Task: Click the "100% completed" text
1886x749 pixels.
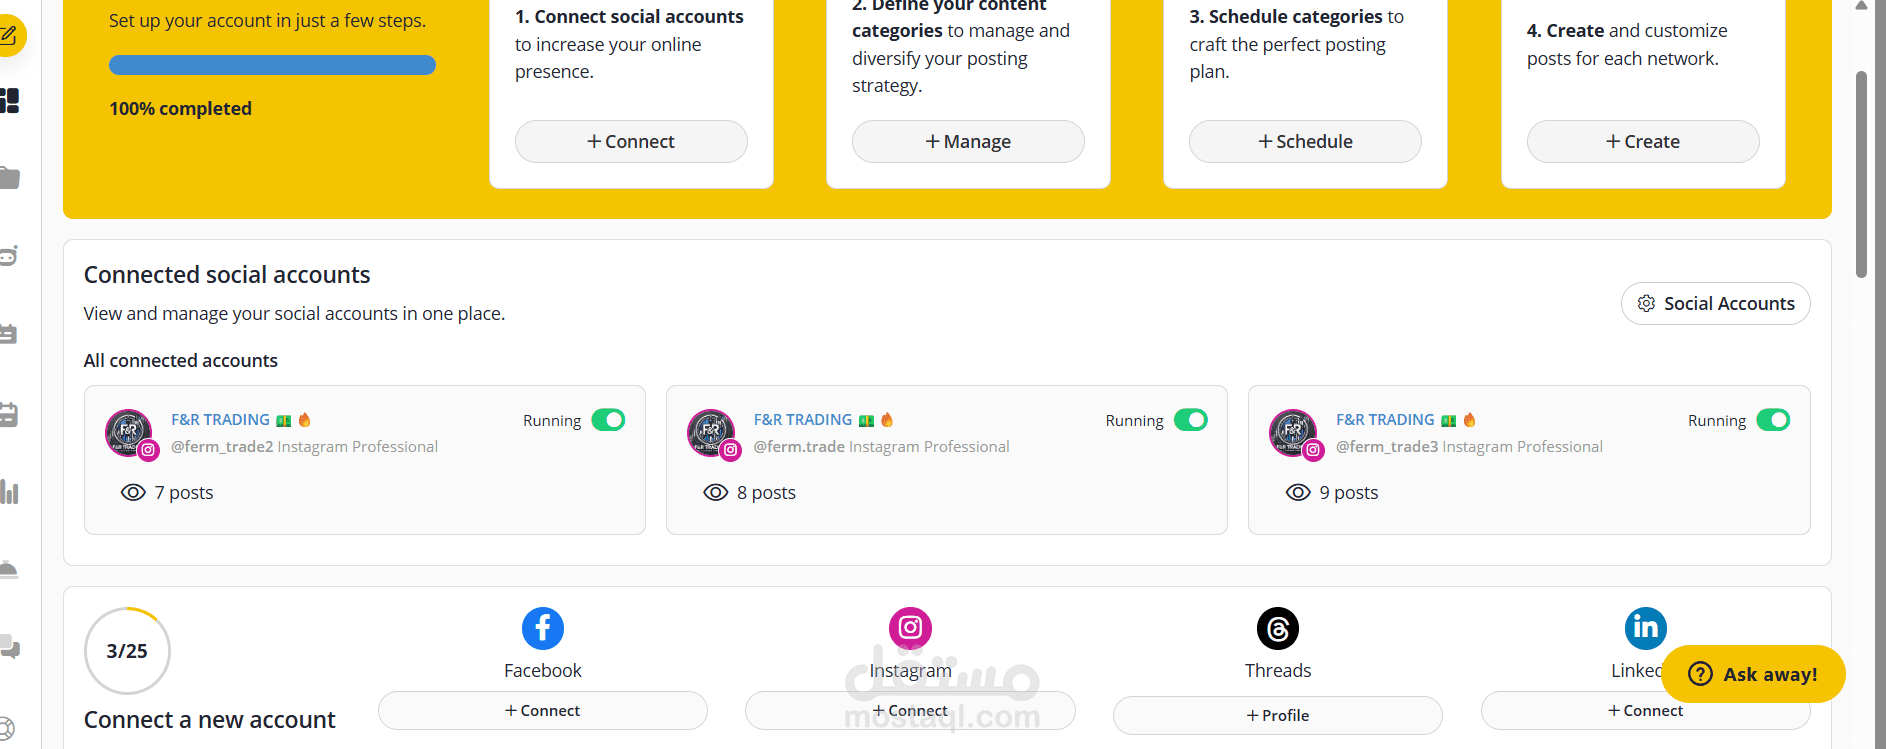Action: pos(180,108)
